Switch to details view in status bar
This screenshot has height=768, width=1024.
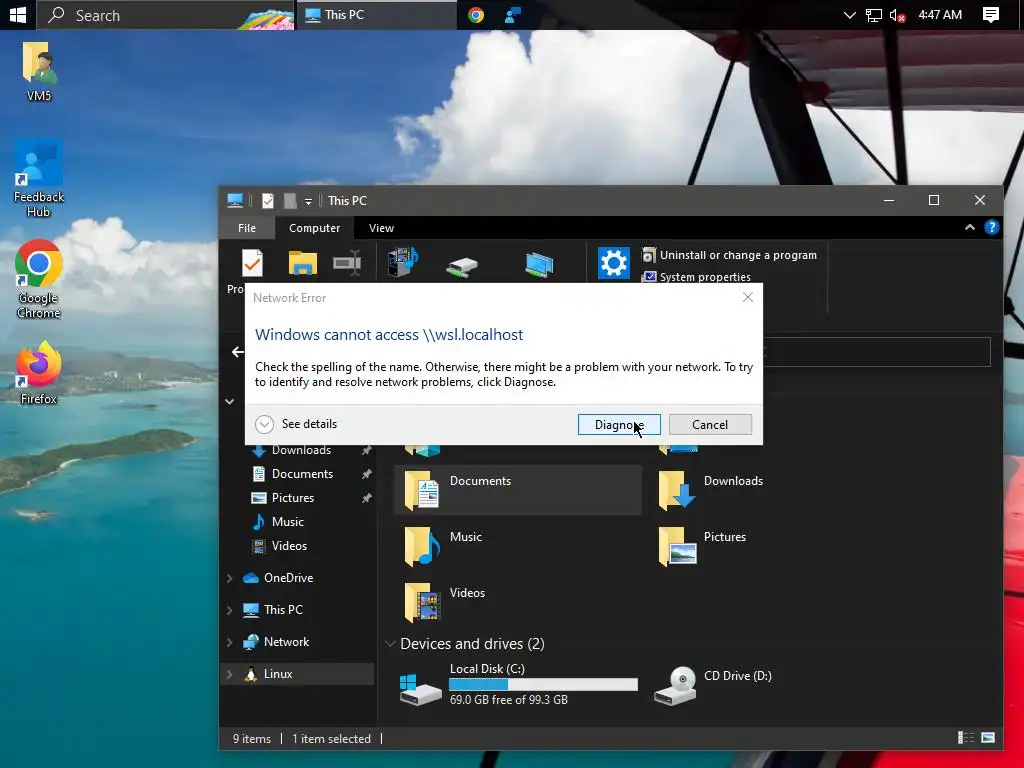966,738
